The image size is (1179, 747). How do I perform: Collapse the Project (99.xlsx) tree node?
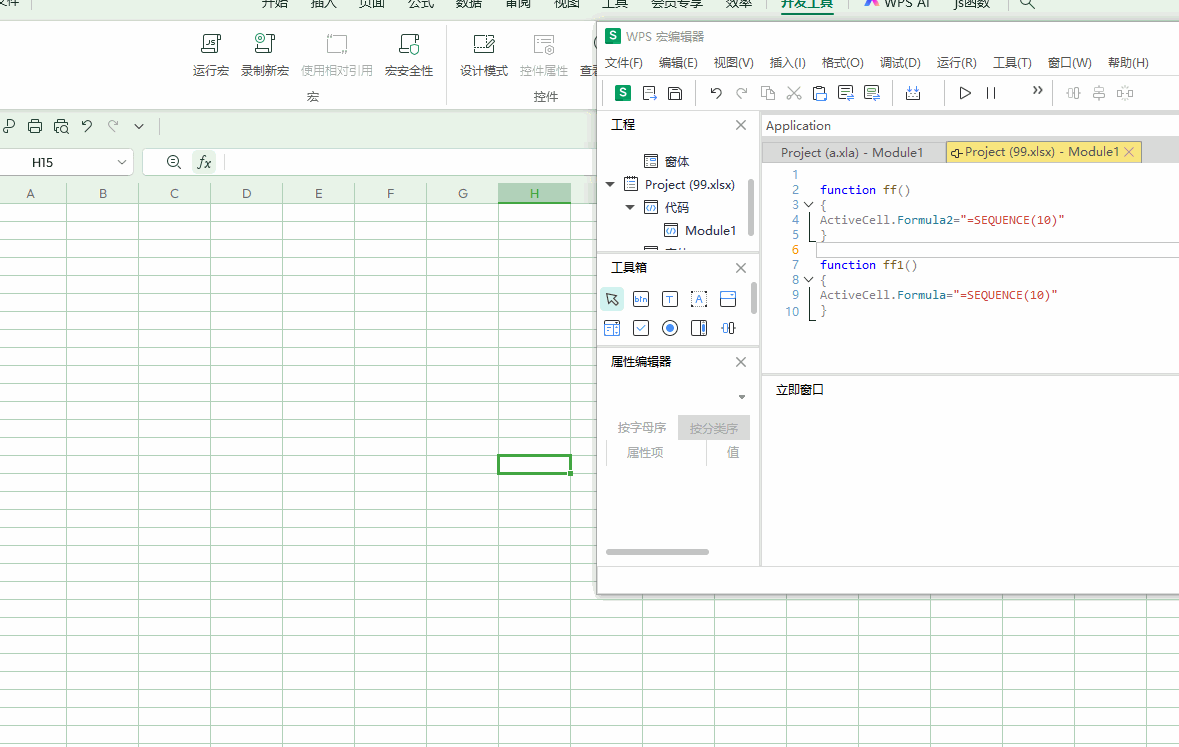click(610, 184)
